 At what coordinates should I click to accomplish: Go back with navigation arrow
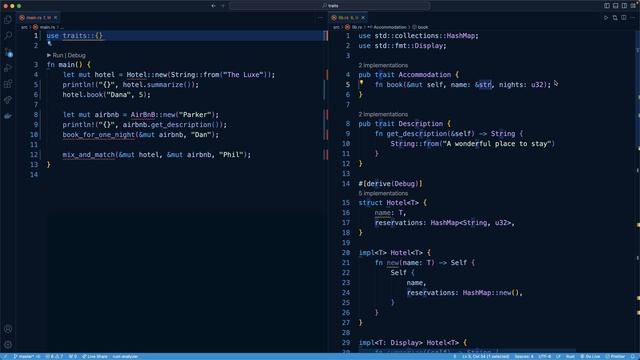[x=213, y=6]
